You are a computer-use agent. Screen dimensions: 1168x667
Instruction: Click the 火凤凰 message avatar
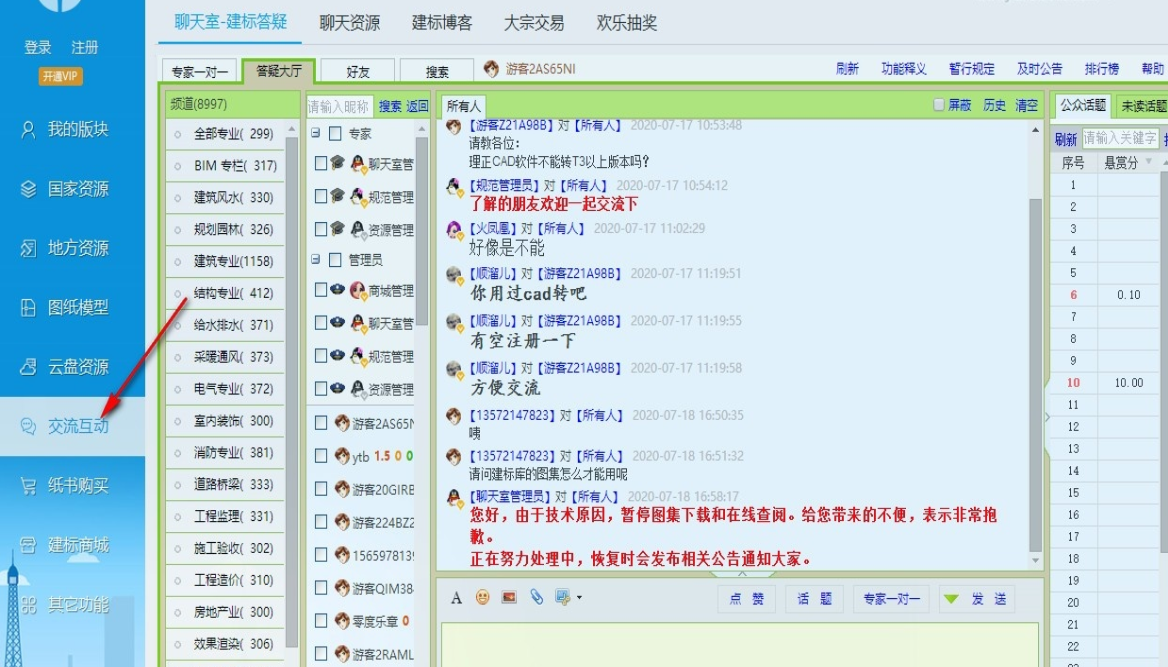point(454,230)
